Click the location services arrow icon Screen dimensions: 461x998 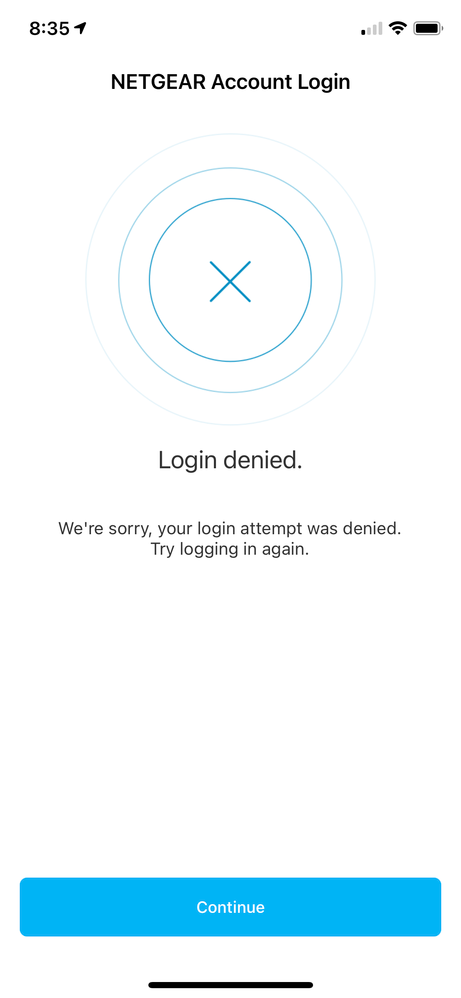pos(80,28)
